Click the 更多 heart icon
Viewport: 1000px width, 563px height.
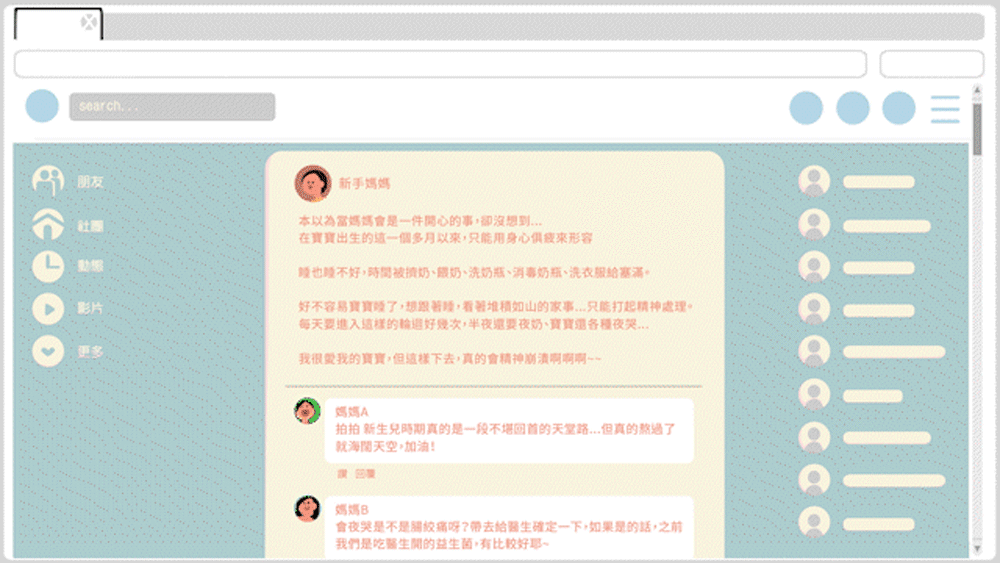click(47, 352)
